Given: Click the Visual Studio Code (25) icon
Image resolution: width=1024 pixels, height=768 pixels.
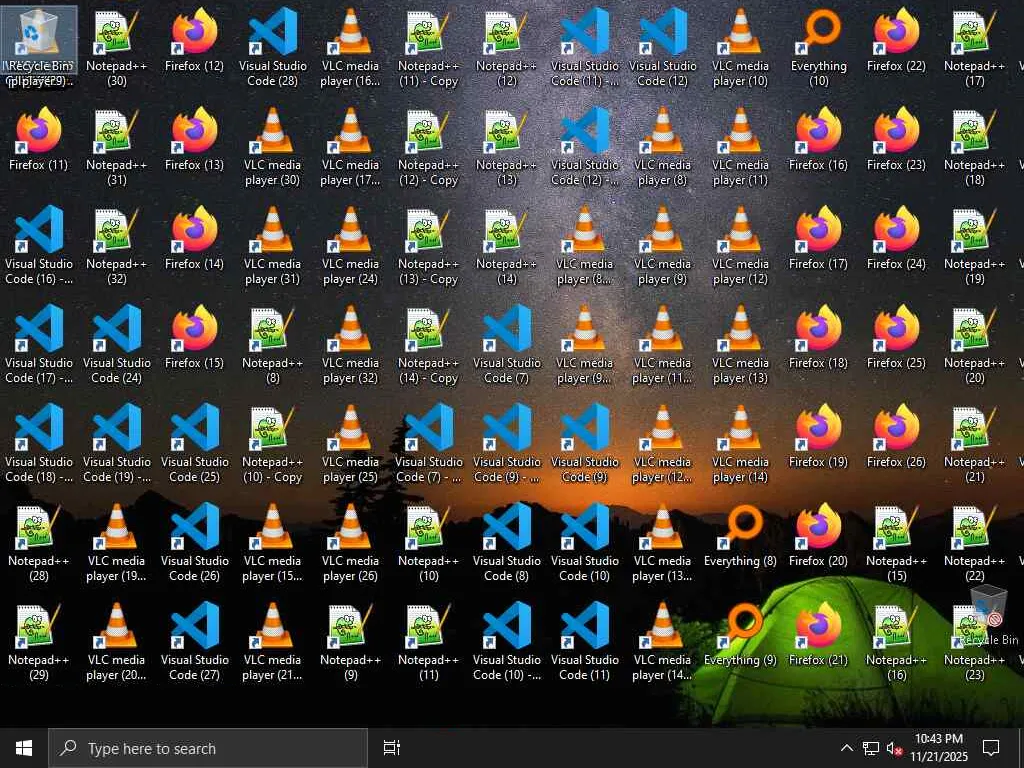Looking at the screenshot, I should [194, 445].
